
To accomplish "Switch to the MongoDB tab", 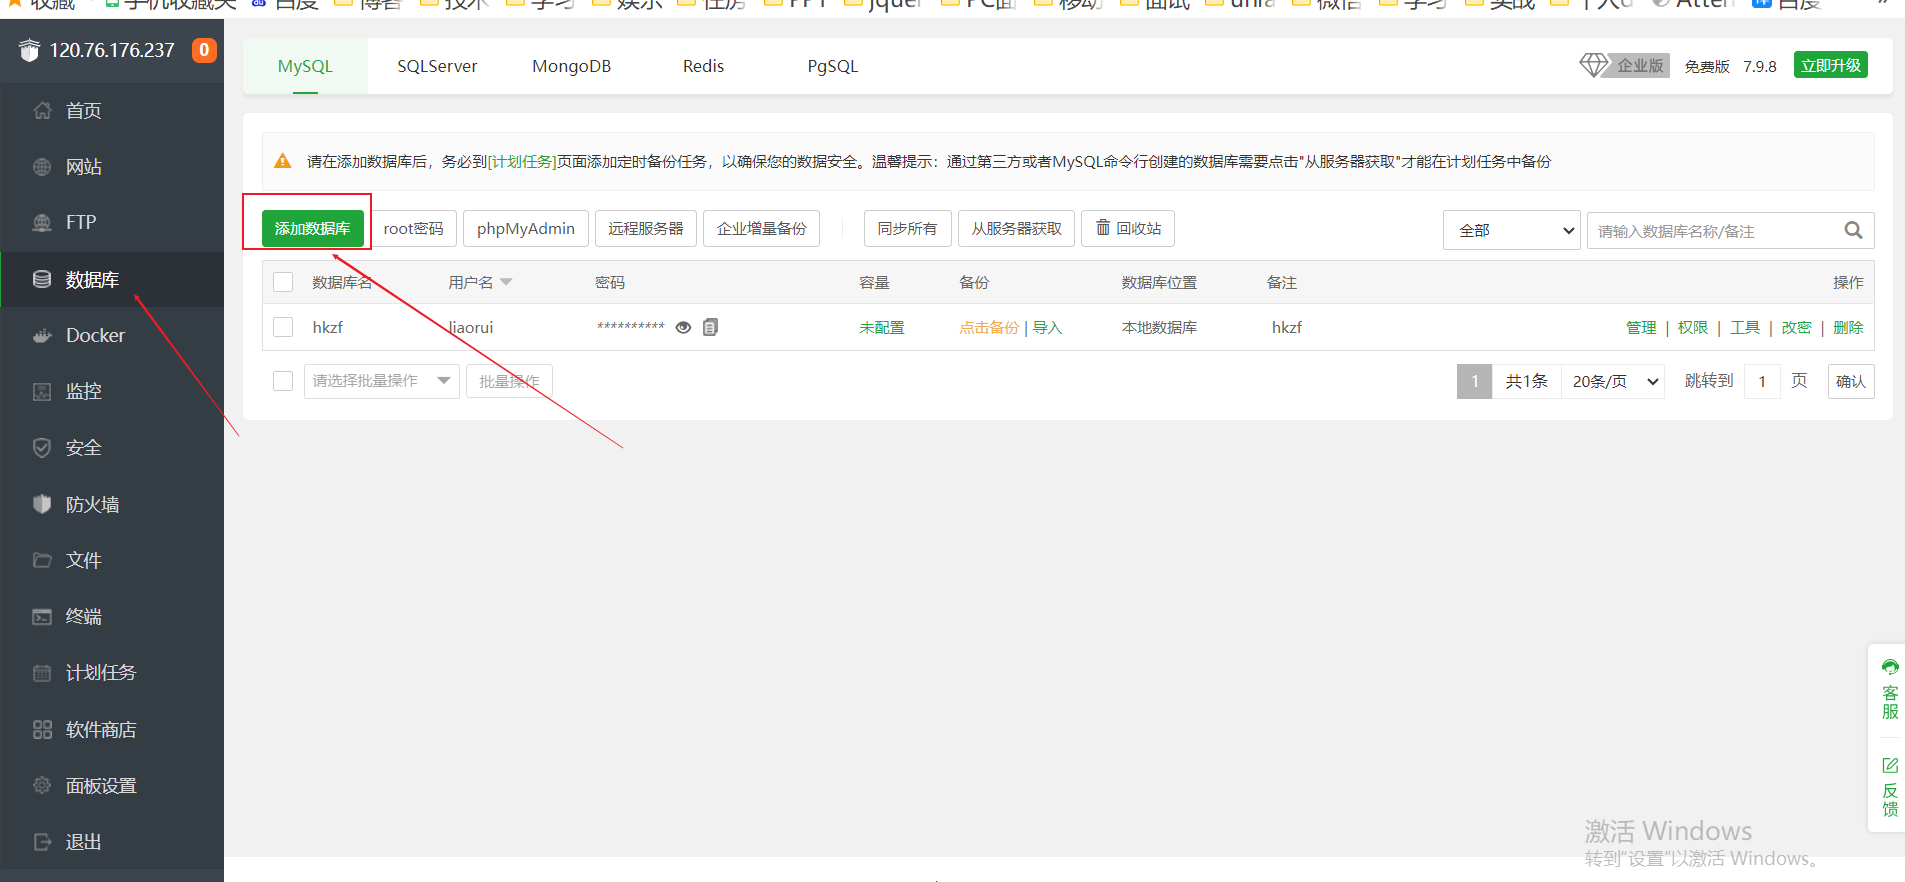I will click(x=571, y=66).
